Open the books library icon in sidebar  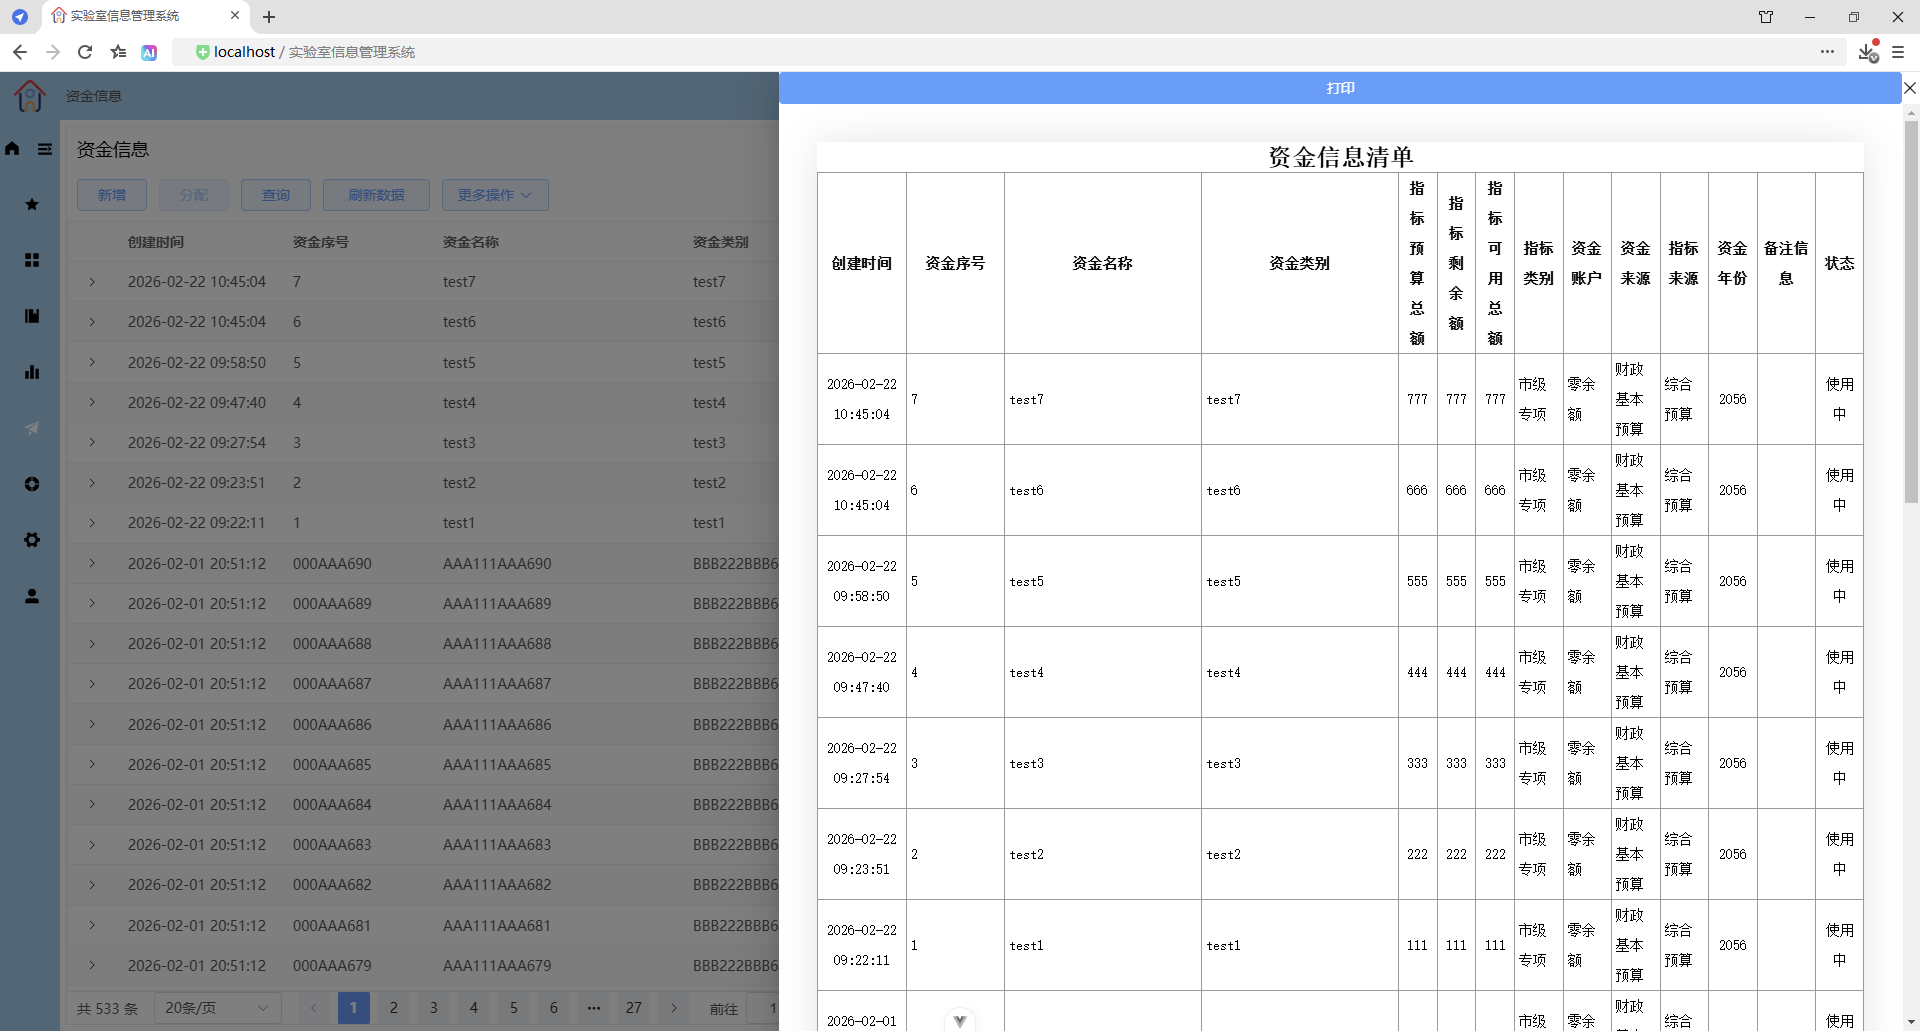pos(32,316)
